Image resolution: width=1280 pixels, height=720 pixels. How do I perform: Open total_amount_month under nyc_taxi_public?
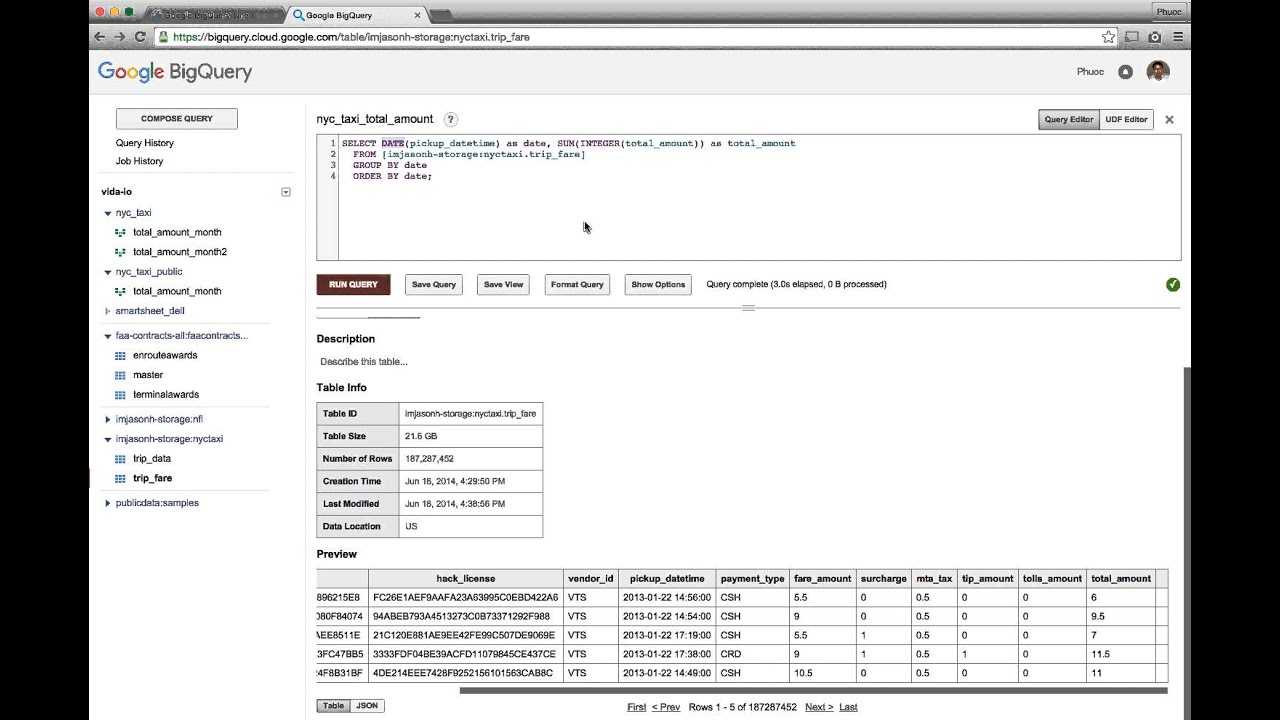(x=177, y=291)
